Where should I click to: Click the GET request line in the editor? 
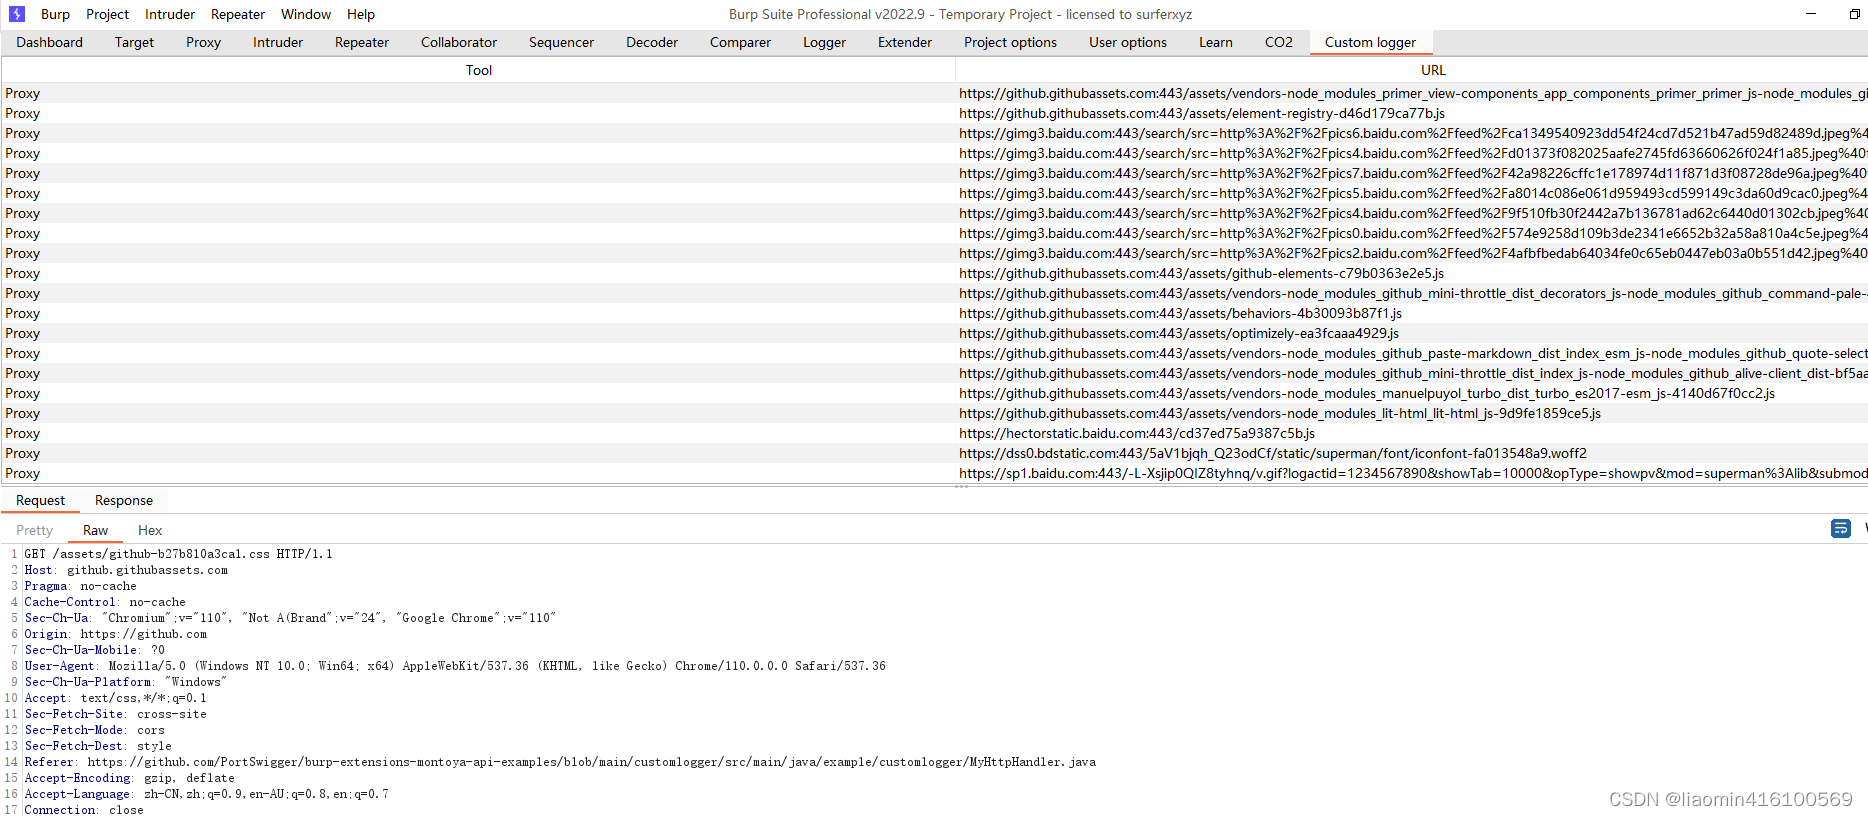click(x=178, y=554)
